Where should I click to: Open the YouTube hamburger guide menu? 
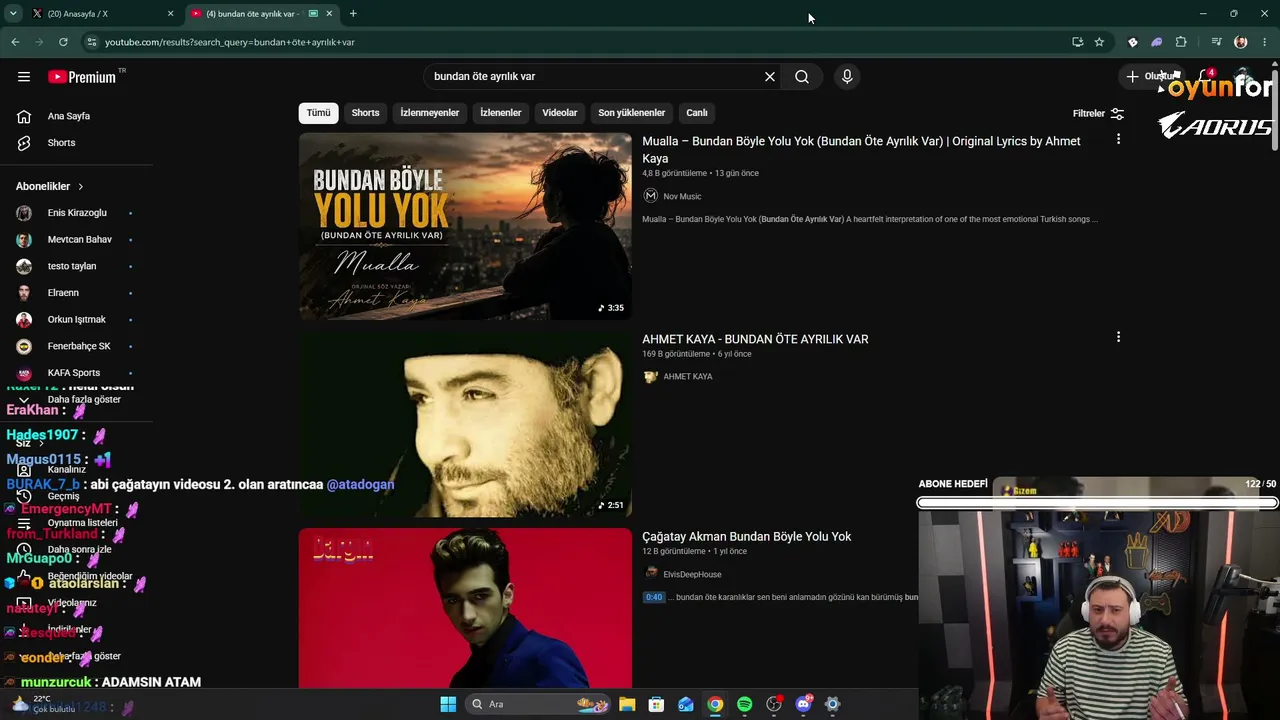pyautogui.click(x=24, y=77)
